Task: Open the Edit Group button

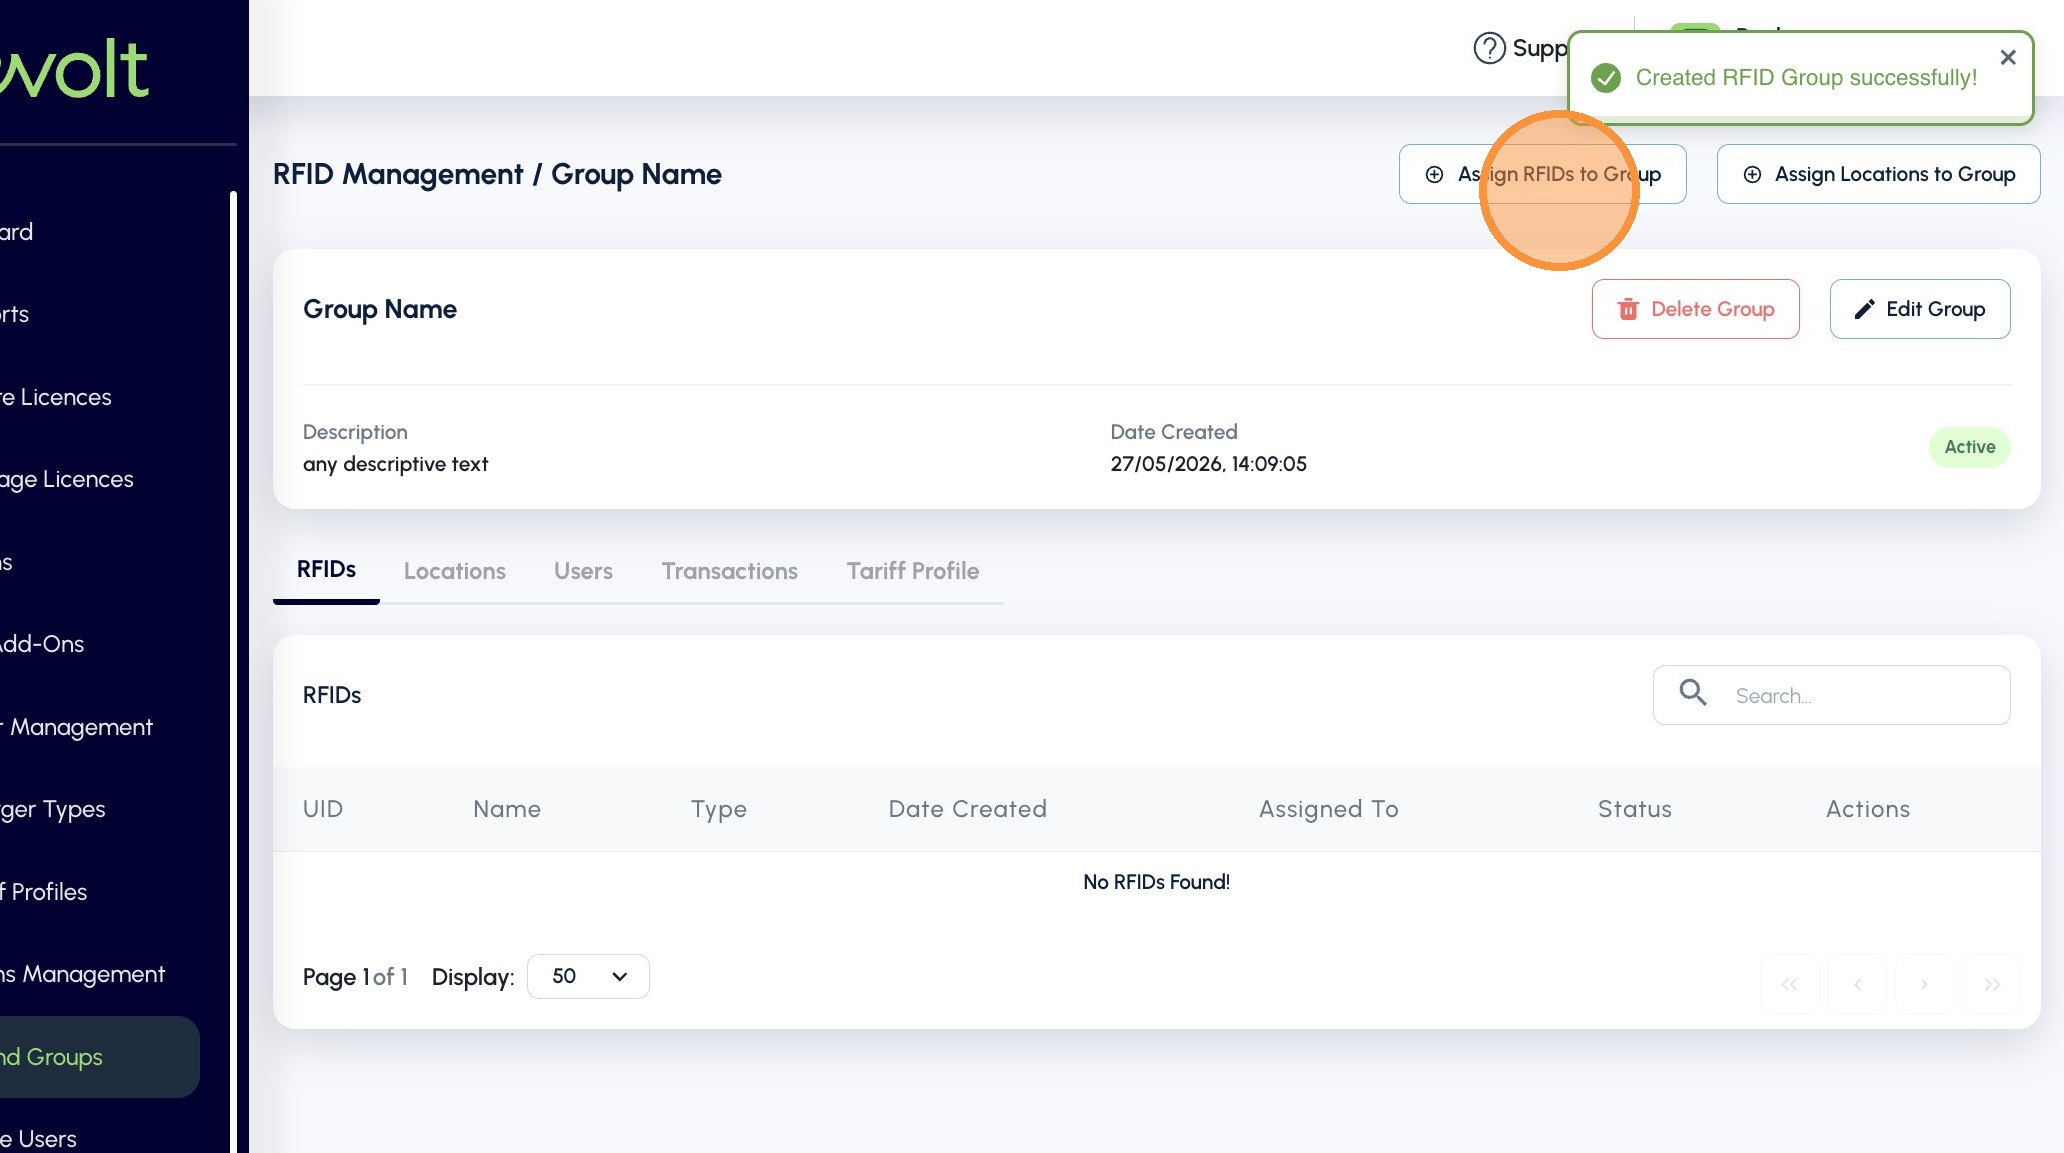Action: pyautogui.click(x=1919, y=309)
